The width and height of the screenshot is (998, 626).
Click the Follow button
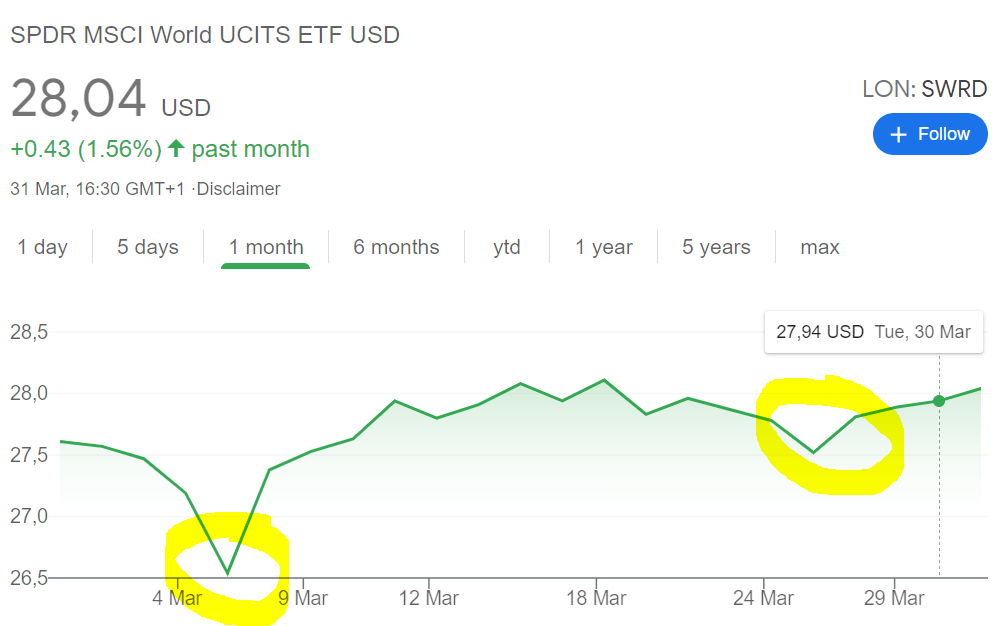(x=930, y=134)
